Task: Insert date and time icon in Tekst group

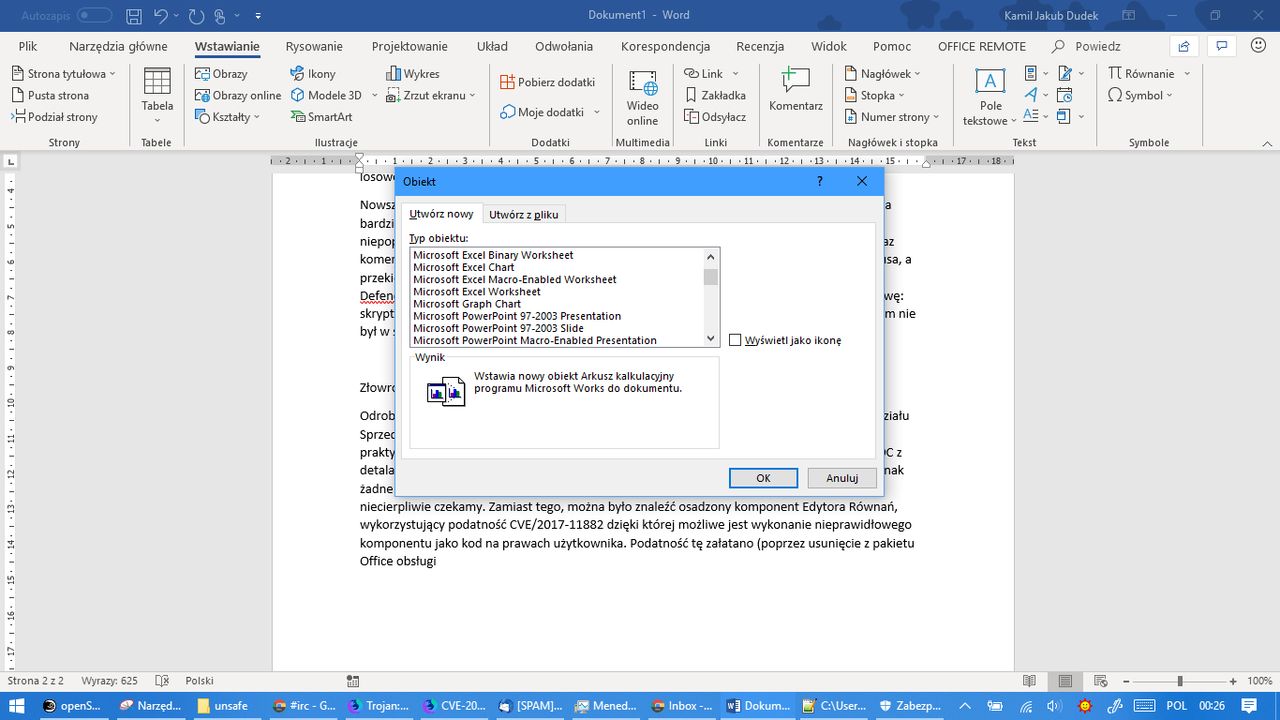Action: [1065, 96]
